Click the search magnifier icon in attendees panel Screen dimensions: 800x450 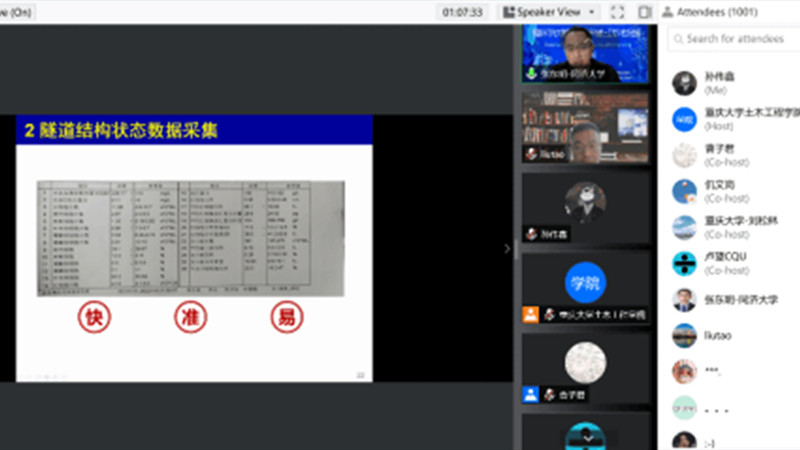tap(678, 39)
